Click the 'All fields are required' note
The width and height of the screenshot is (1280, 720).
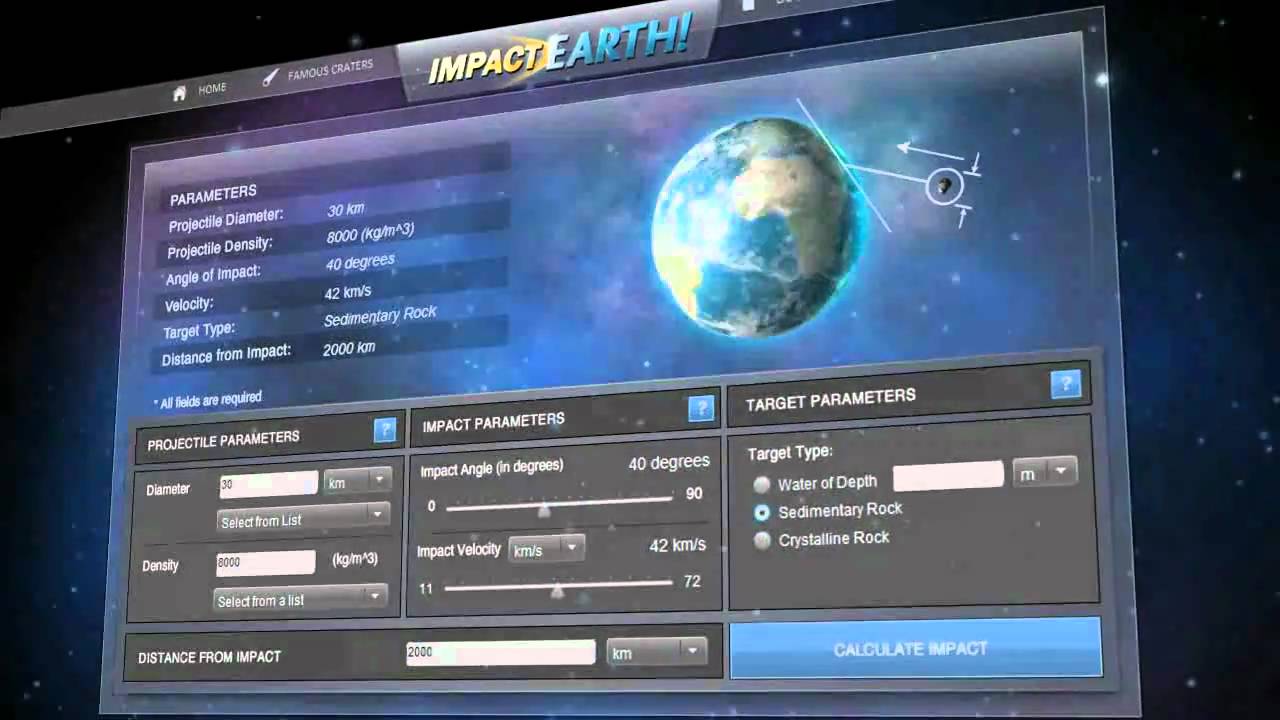[208, 400]
